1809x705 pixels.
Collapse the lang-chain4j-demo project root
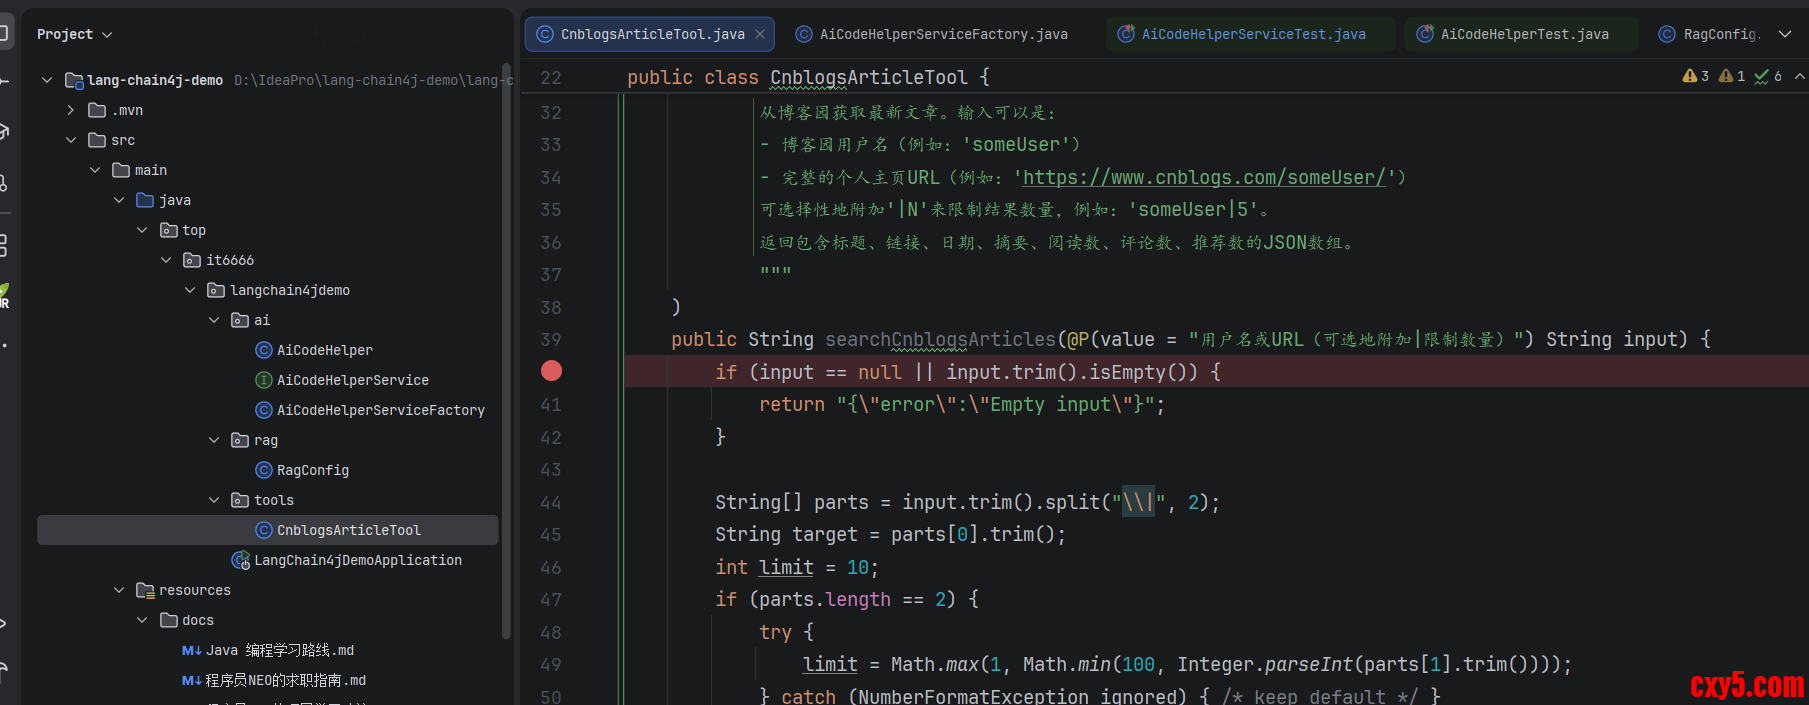(x=47, y=80)
